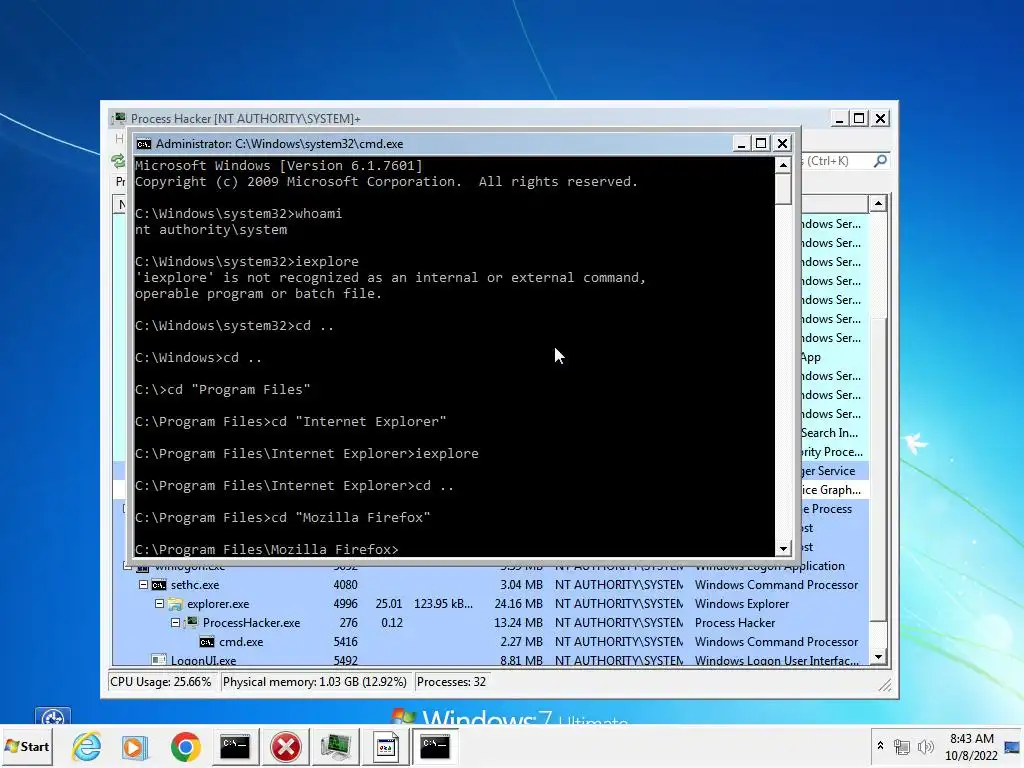Select the LogonUI.exe process row
Image resolution: width=1024 pixels, height=768 pixels.
pos(490,660)
